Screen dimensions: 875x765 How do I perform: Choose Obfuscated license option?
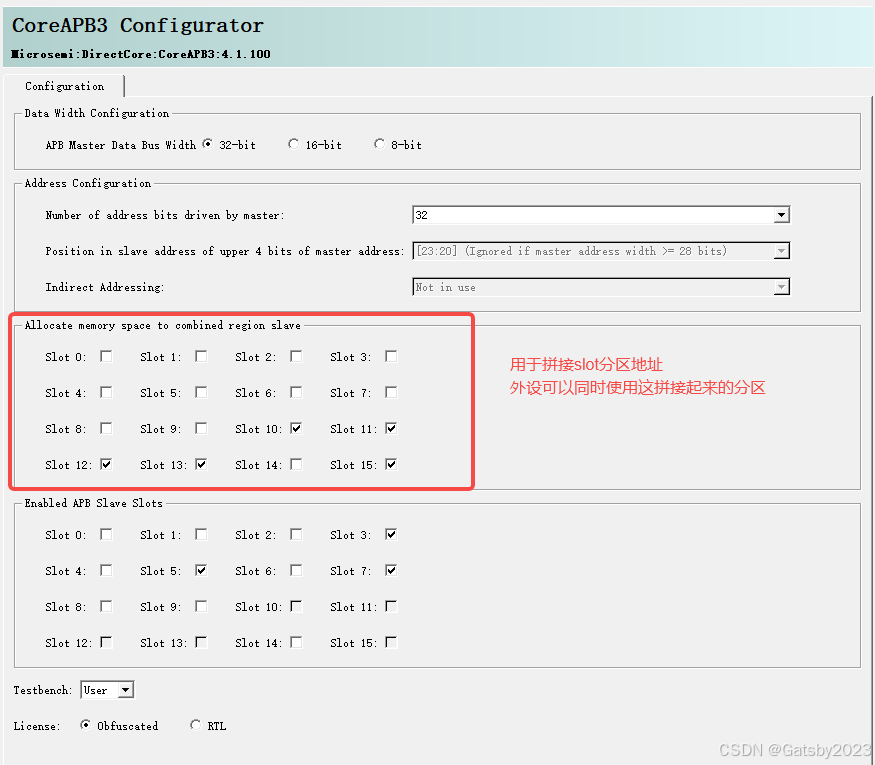tap(85, 725)
